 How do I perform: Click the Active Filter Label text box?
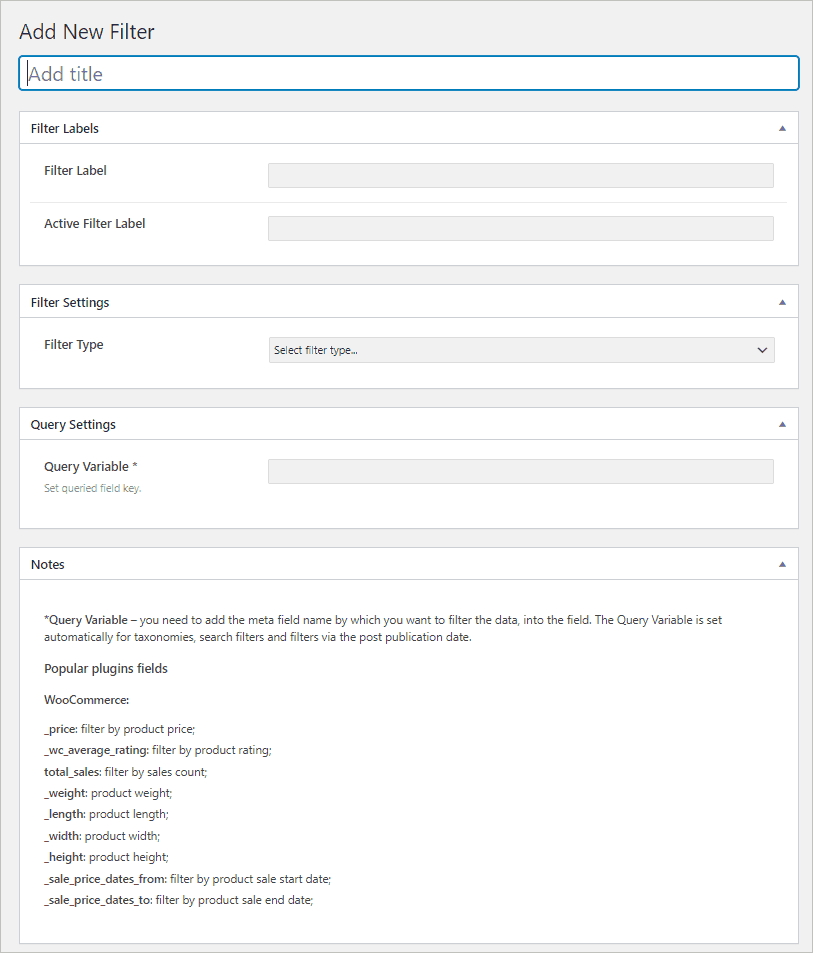tap(520, 228)
